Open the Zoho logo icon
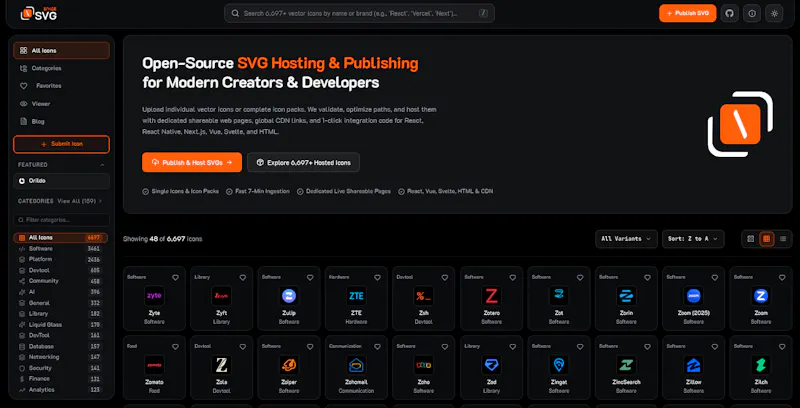Image resolution: width=800 pixels, height=408 pixels. (423, 365)
